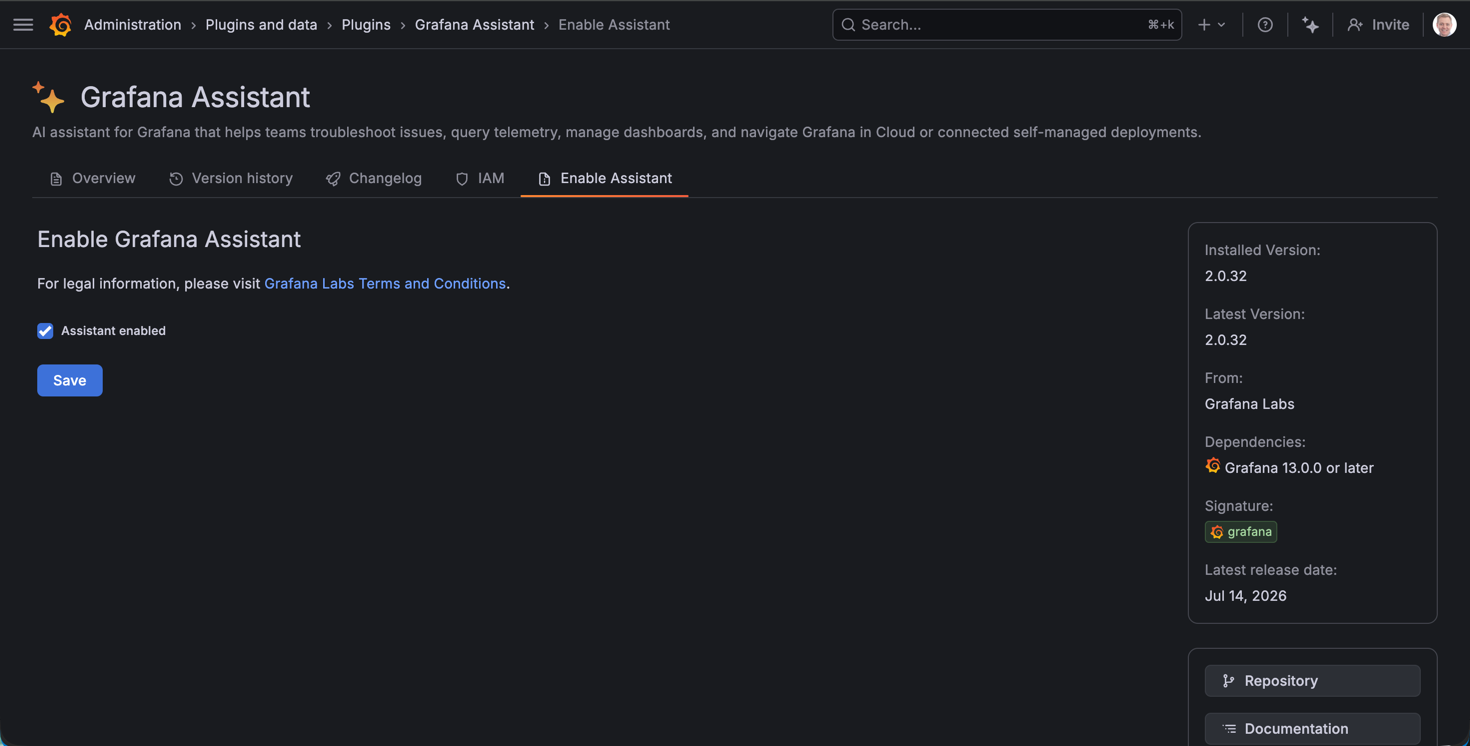Open Grafana Labs Terms and Conditions link
This screenshot has height=746, width=1470.
[385, 284]
